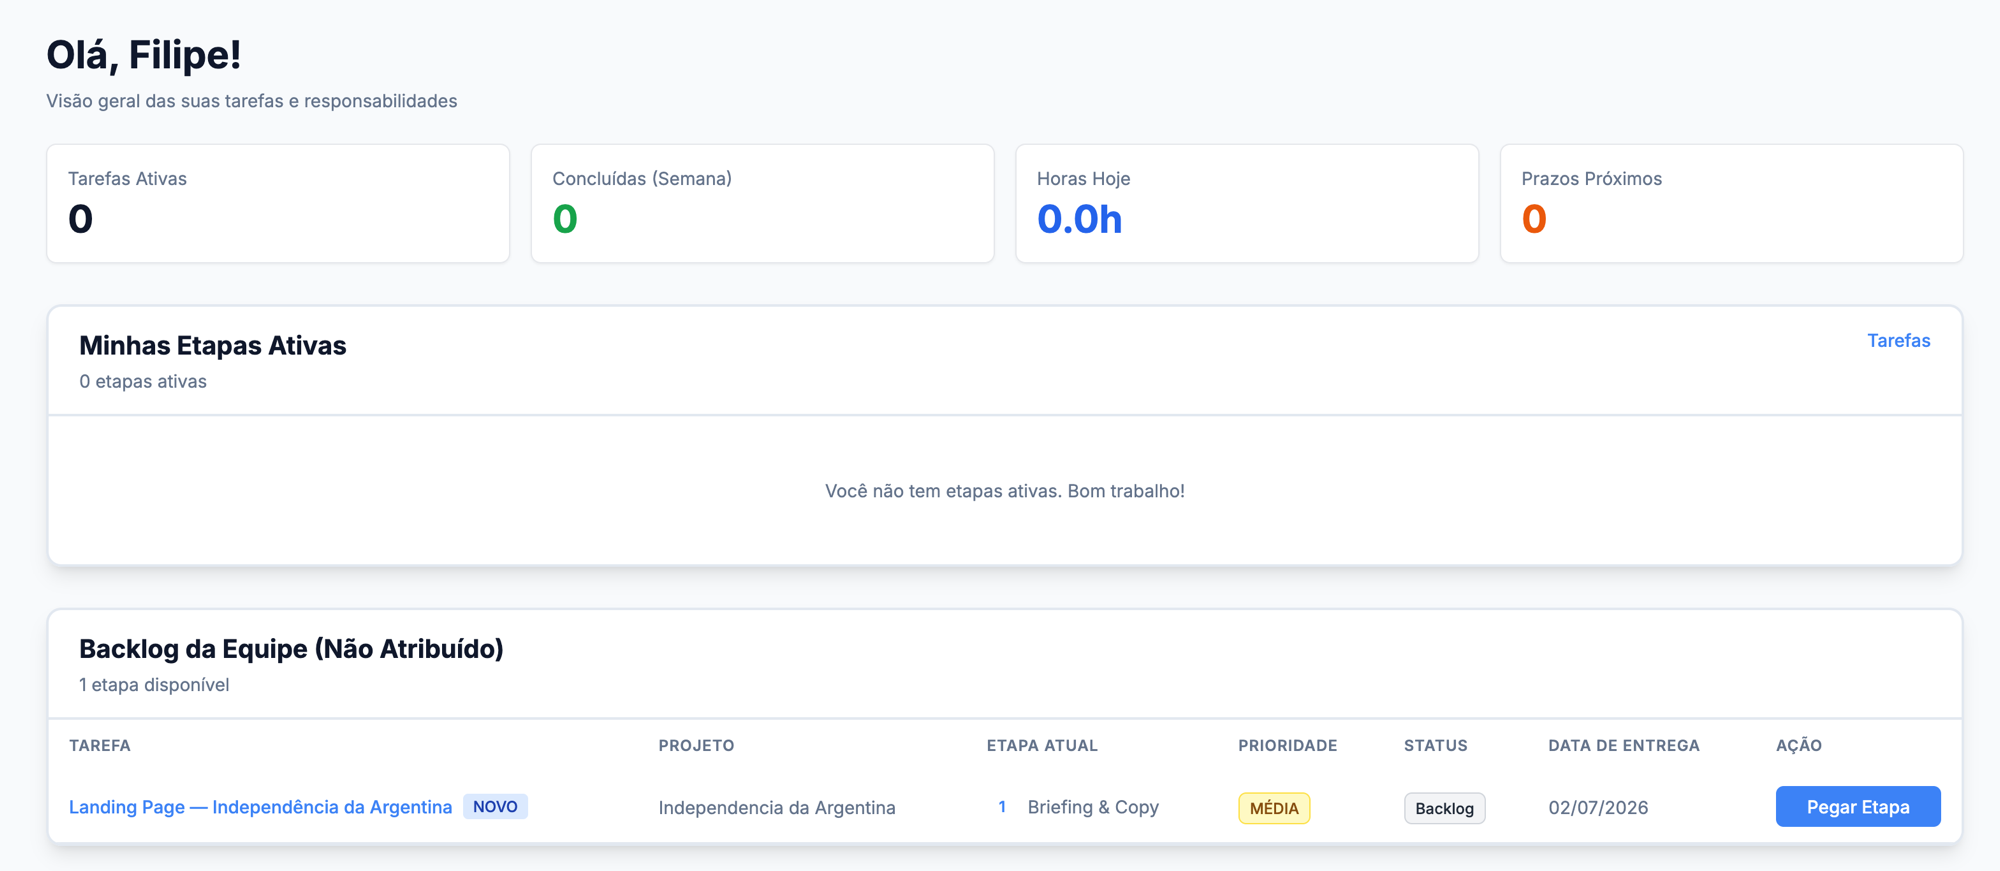This screenshot has width=2000, height=871.
Task: Click the TAREFA column header
Action: pos(100,746)
